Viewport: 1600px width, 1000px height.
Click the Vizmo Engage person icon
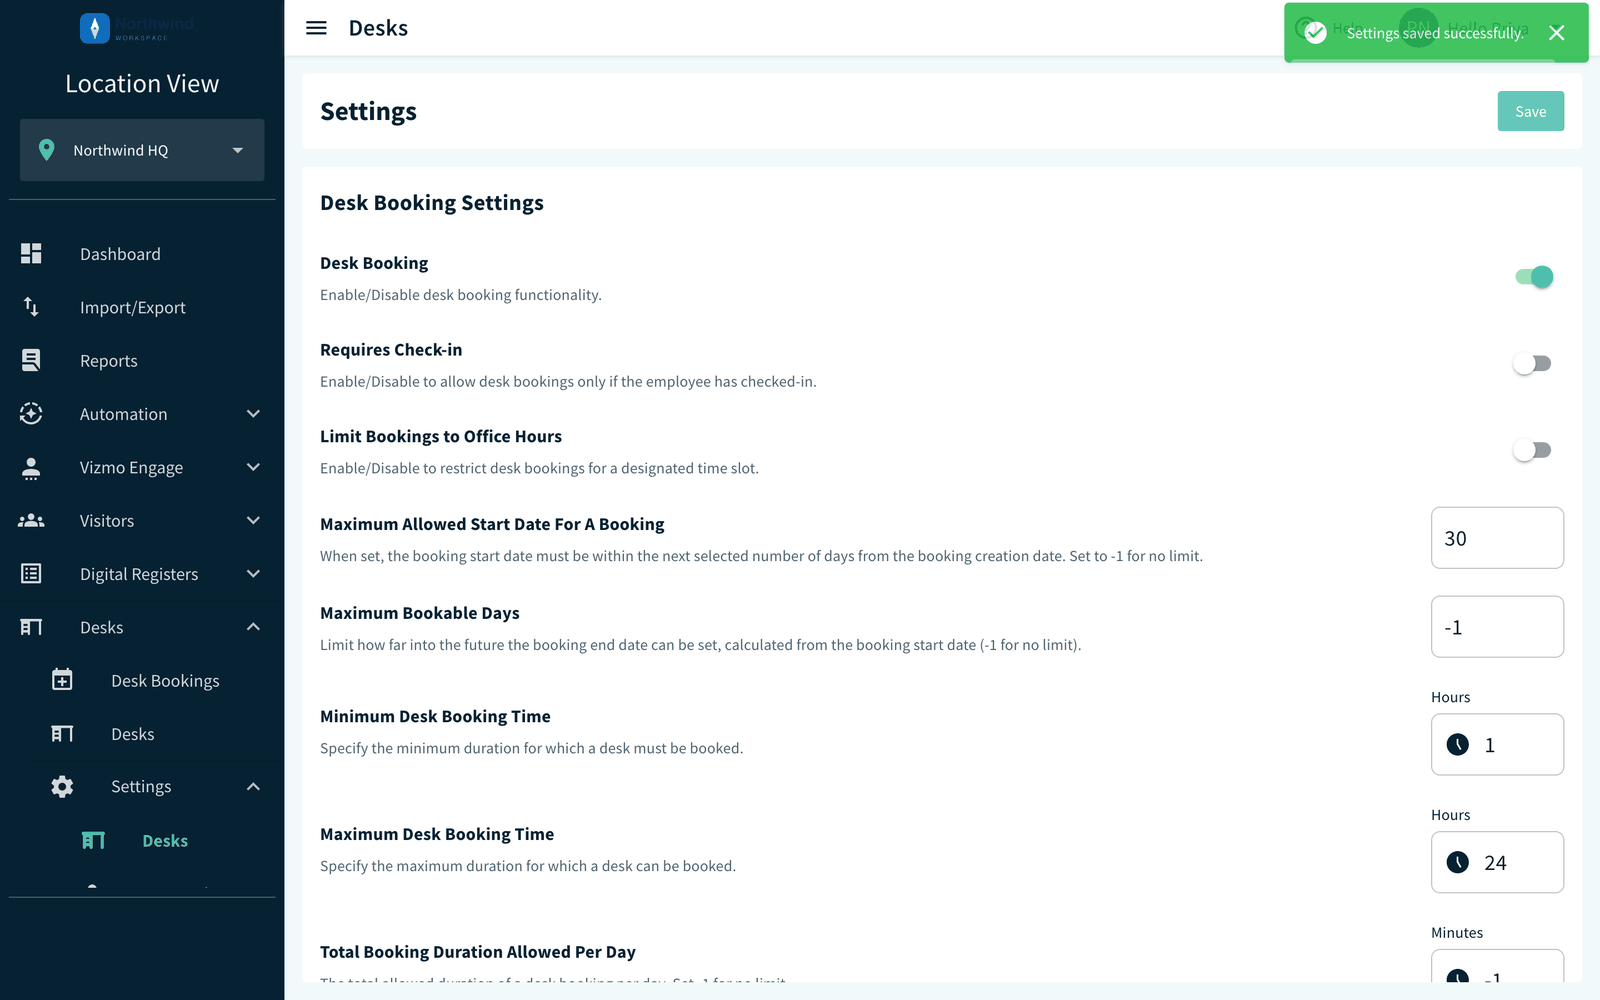coord(31,467)
